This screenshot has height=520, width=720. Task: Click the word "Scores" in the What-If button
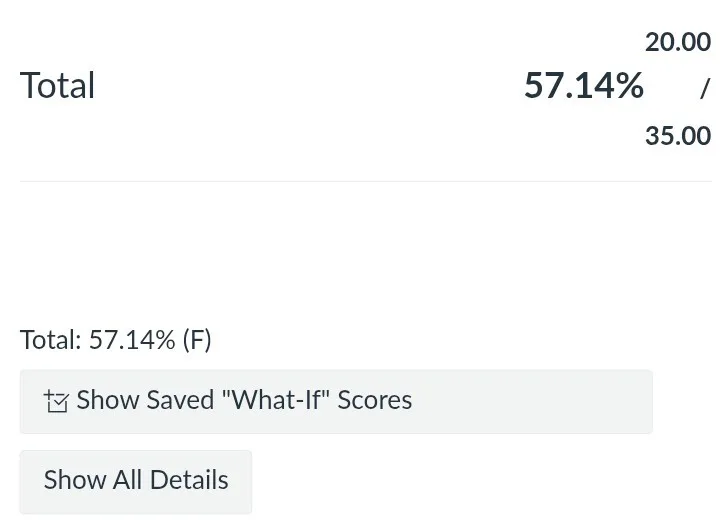tap(375, 401)
